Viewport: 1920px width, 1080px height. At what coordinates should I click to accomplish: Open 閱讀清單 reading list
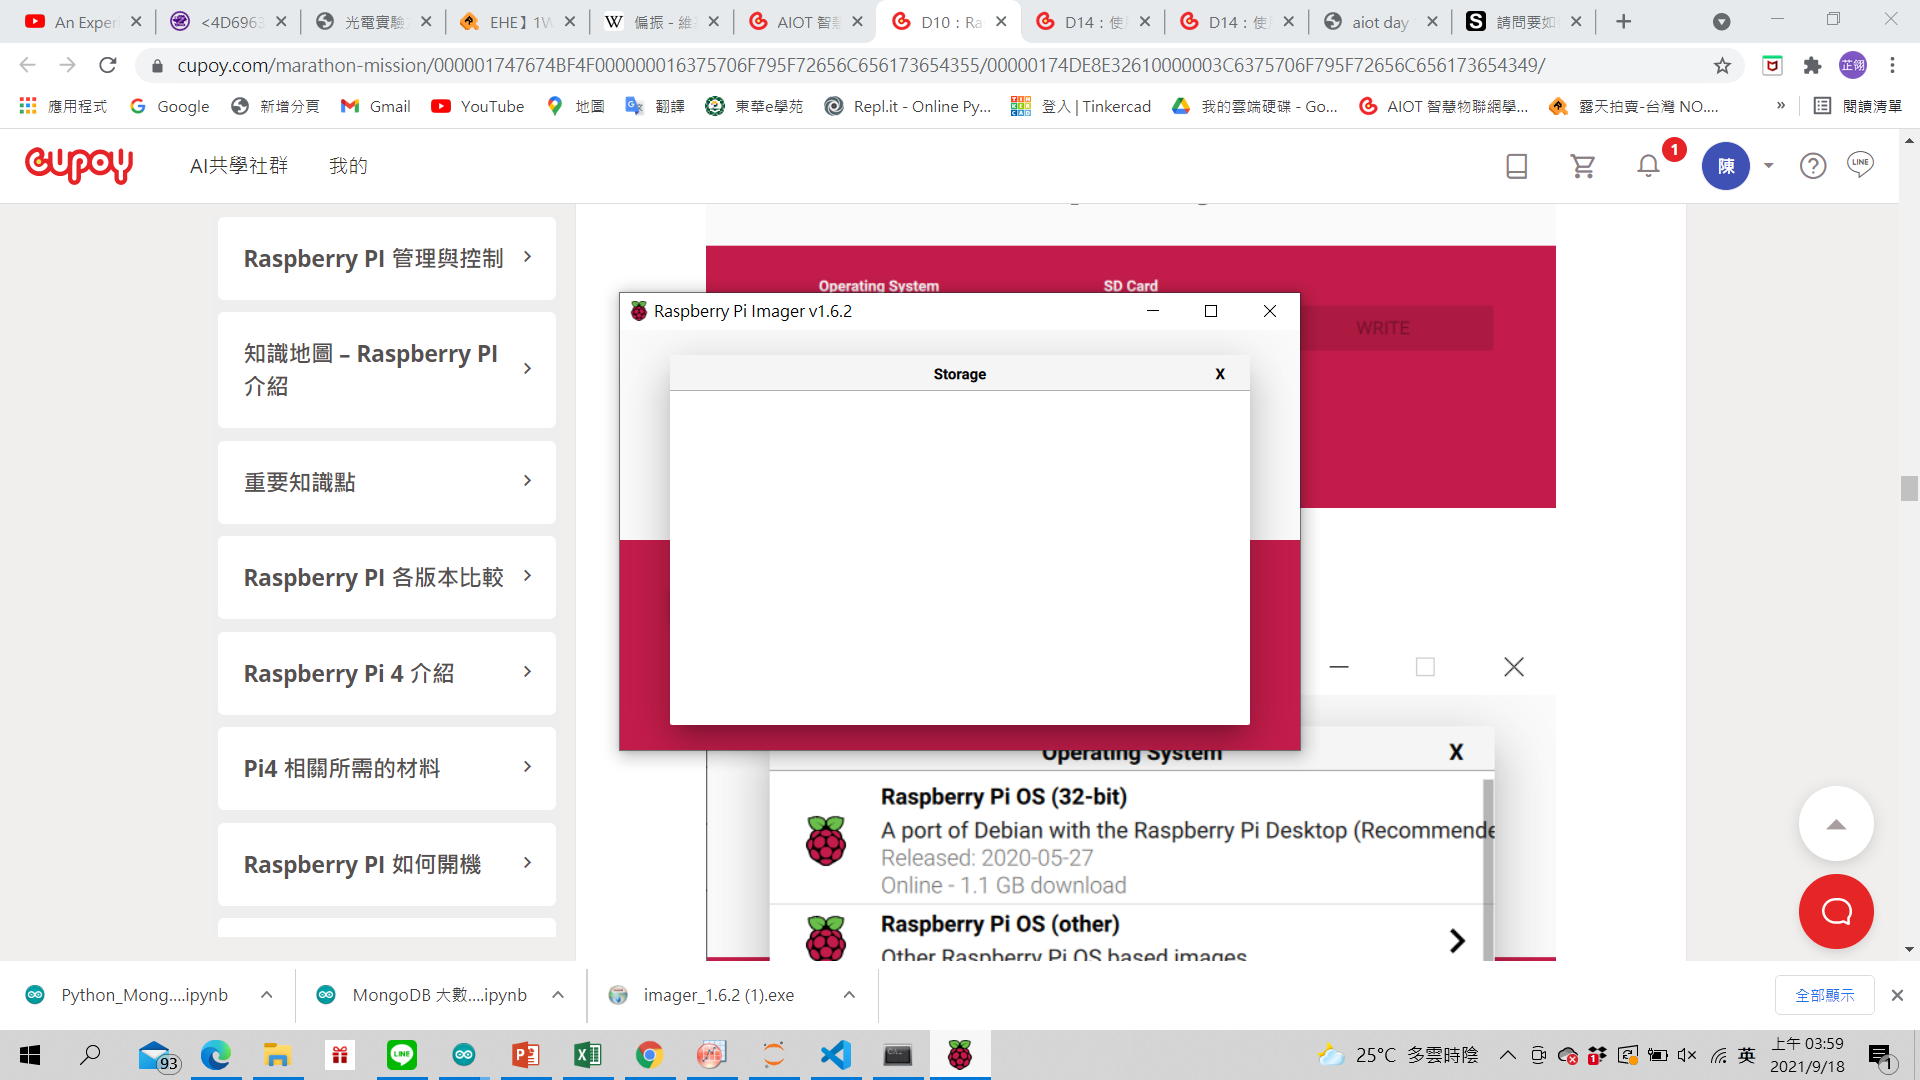1858,106
